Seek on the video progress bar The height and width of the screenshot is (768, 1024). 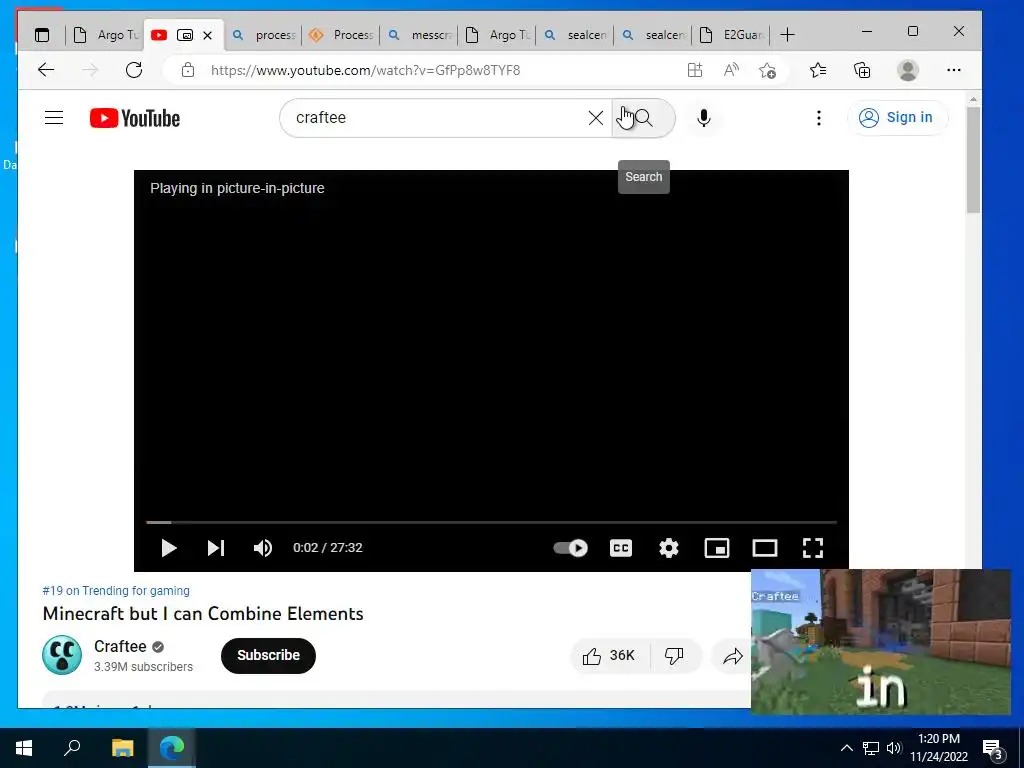click(x=491, y=522)
